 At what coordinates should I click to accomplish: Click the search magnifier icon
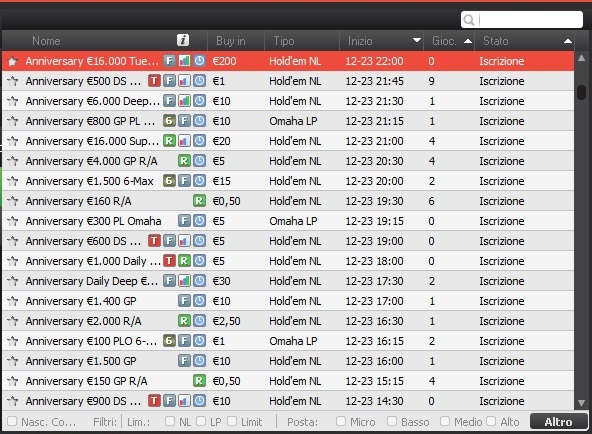[469, 20]
